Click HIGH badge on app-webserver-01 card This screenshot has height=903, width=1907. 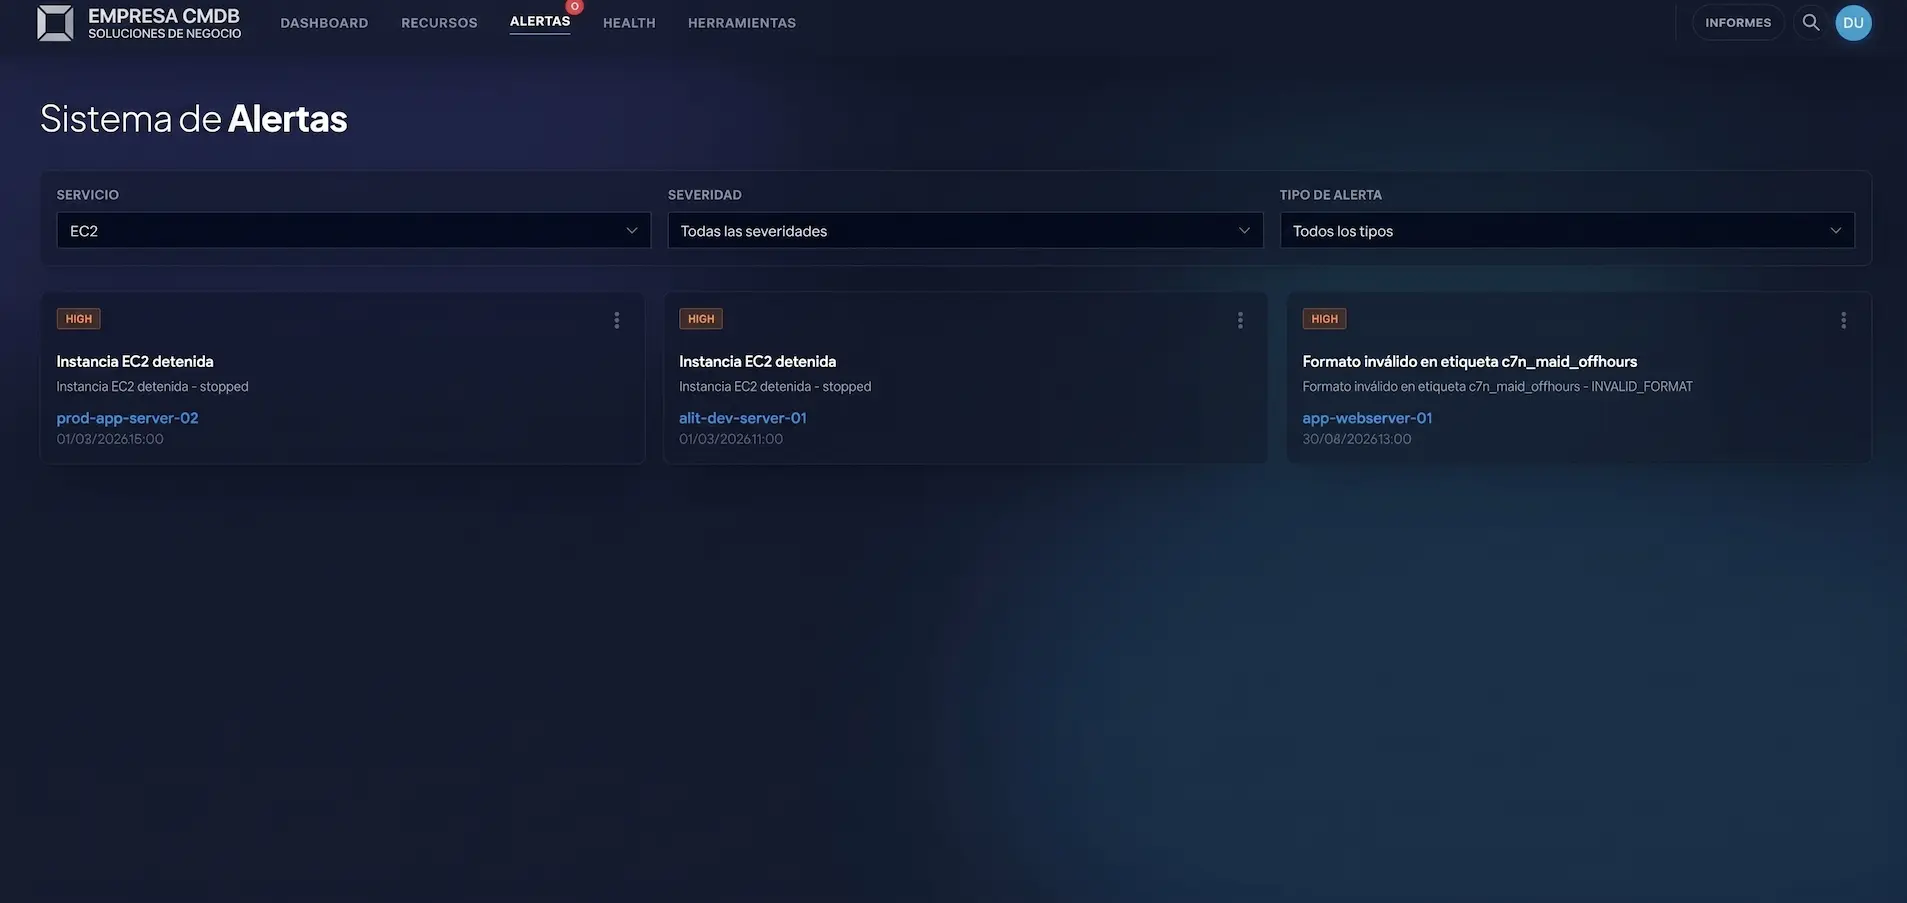1324,319
